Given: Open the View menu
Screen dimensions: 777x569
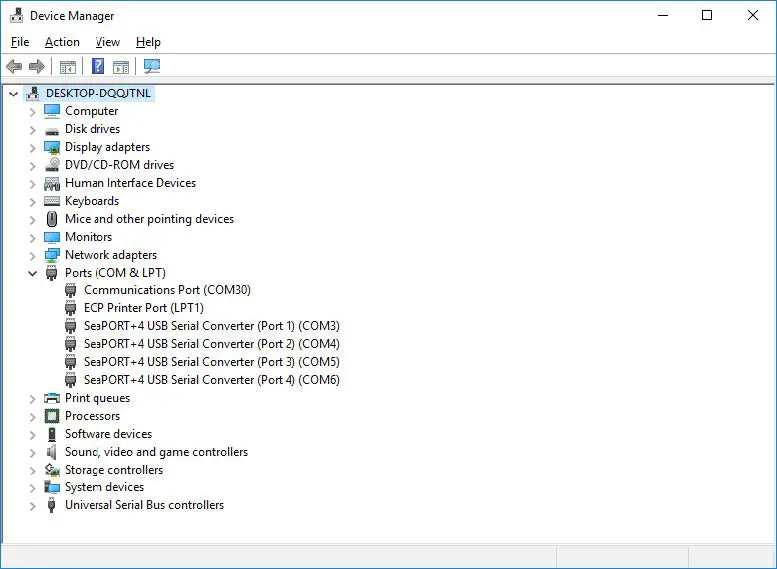Looking at the screenshot, I should (x=108, y=42).
